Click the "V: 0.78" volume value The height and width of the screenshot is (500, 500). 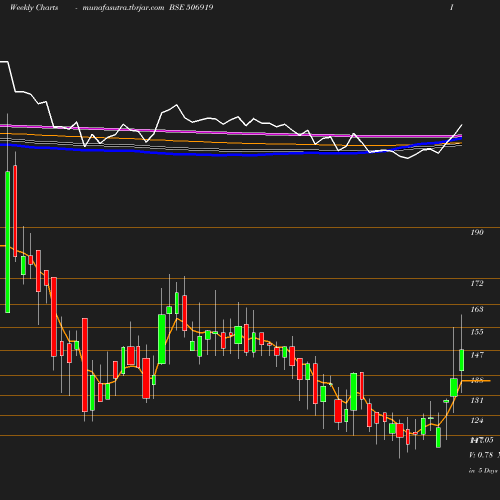point(481,455)
